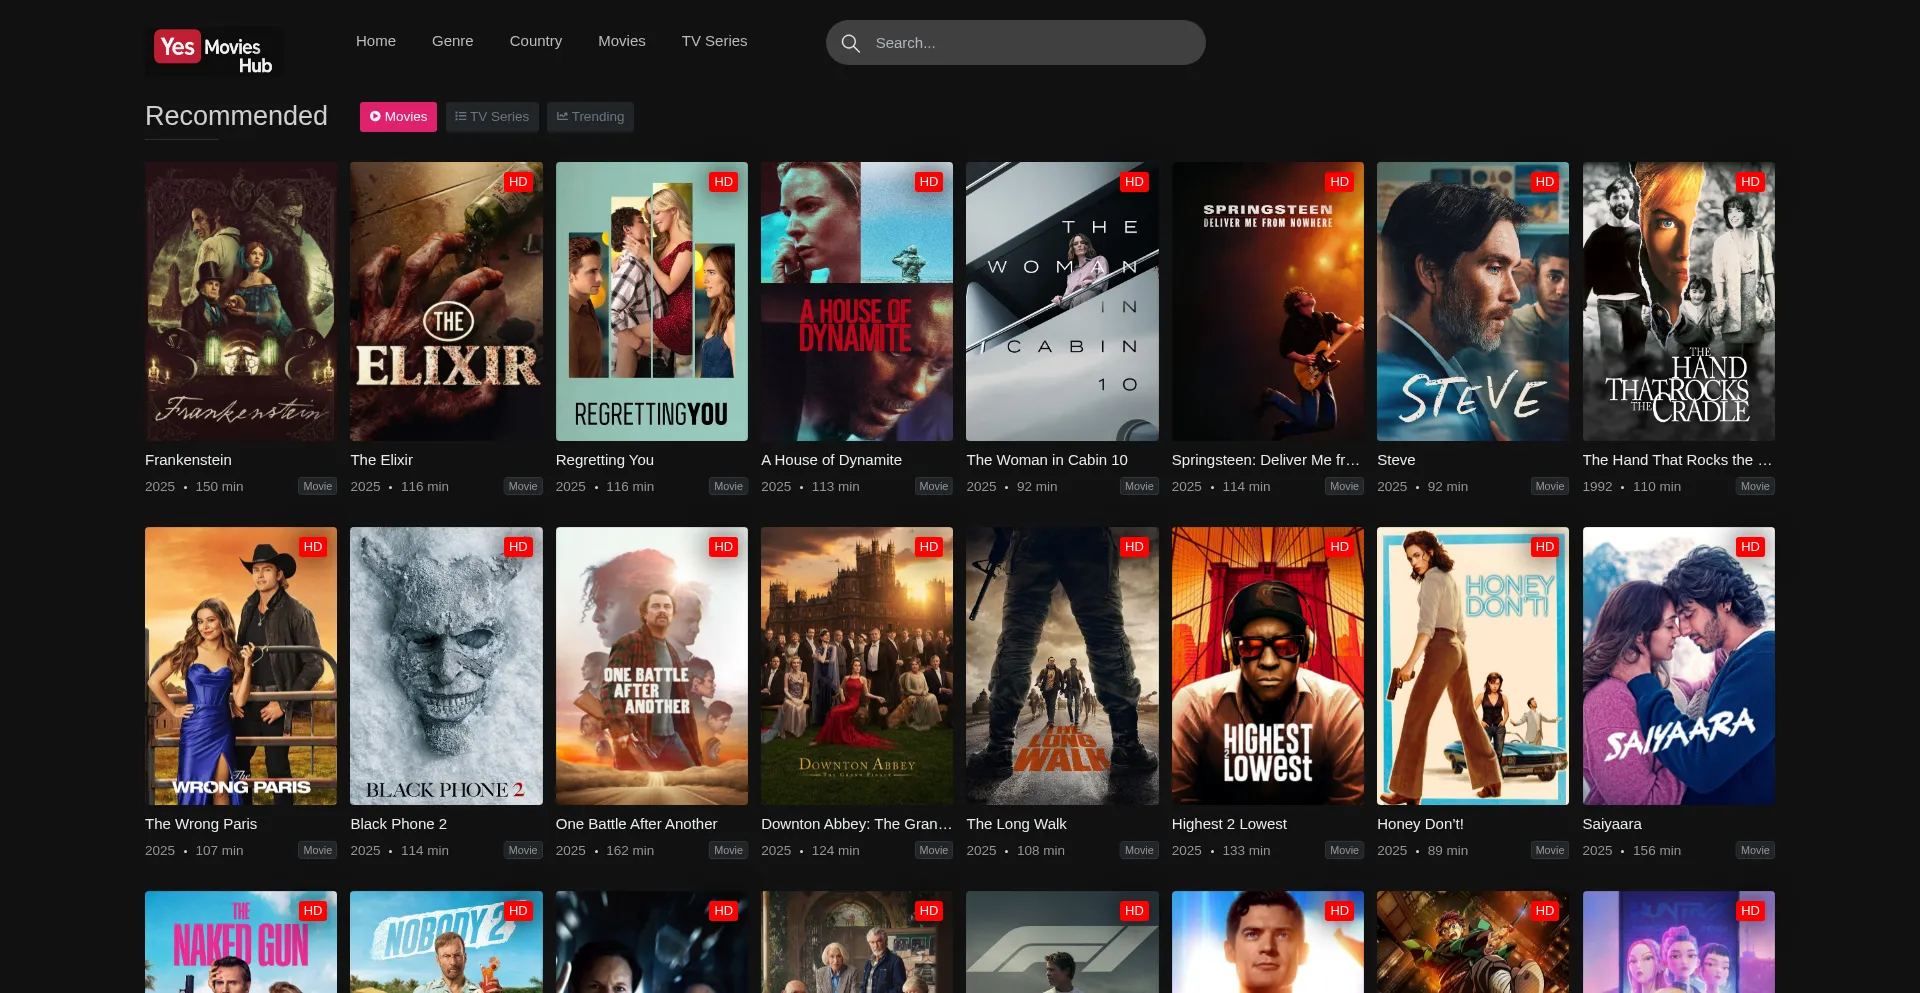
Task: Open the A House of Dynamite title link
Action: point(831,460)
